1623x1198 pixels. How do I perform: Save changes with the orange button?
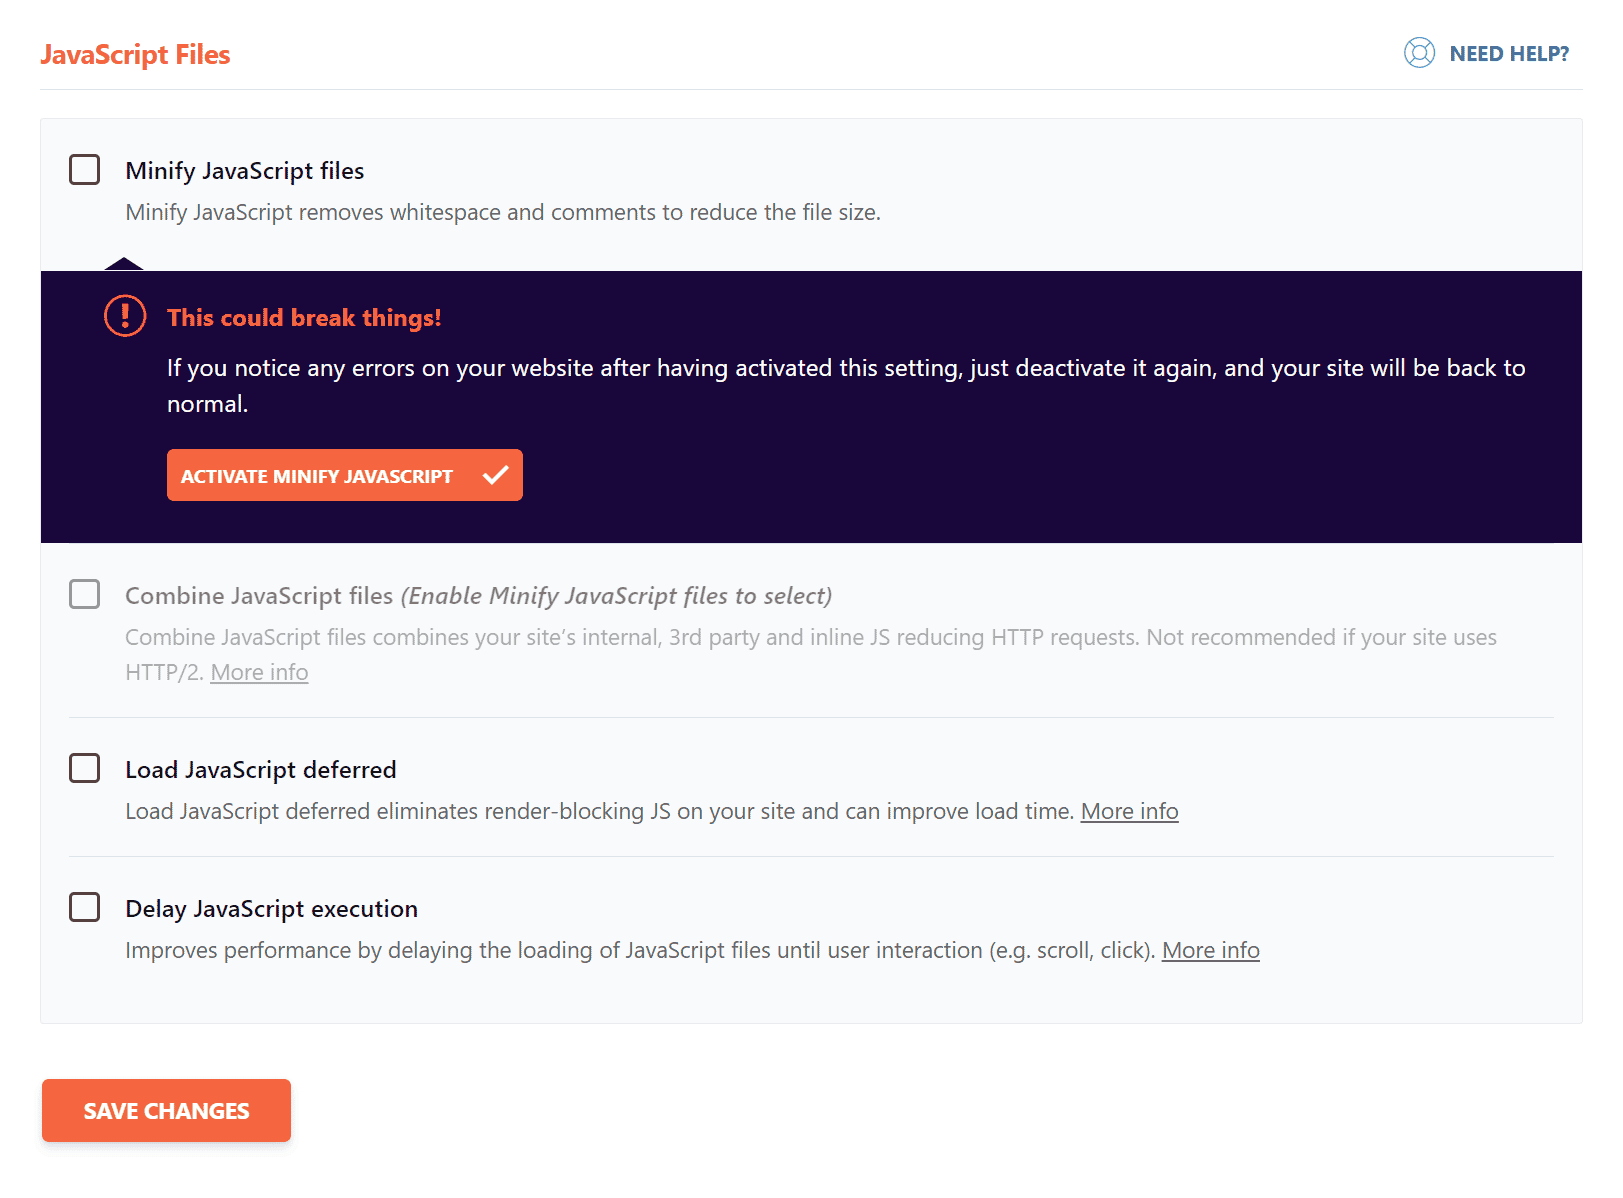[166, 1110]
